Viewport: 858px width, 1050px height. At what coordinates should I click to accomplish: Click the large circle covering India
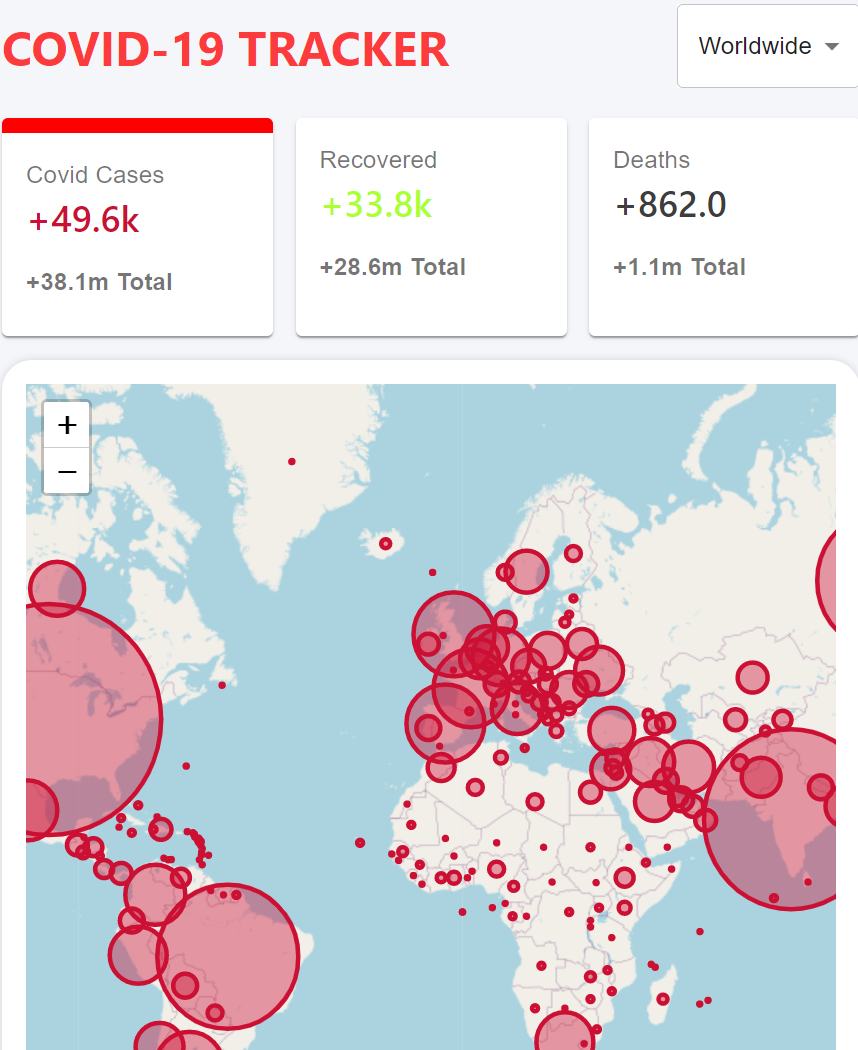[x=790, y=818]
